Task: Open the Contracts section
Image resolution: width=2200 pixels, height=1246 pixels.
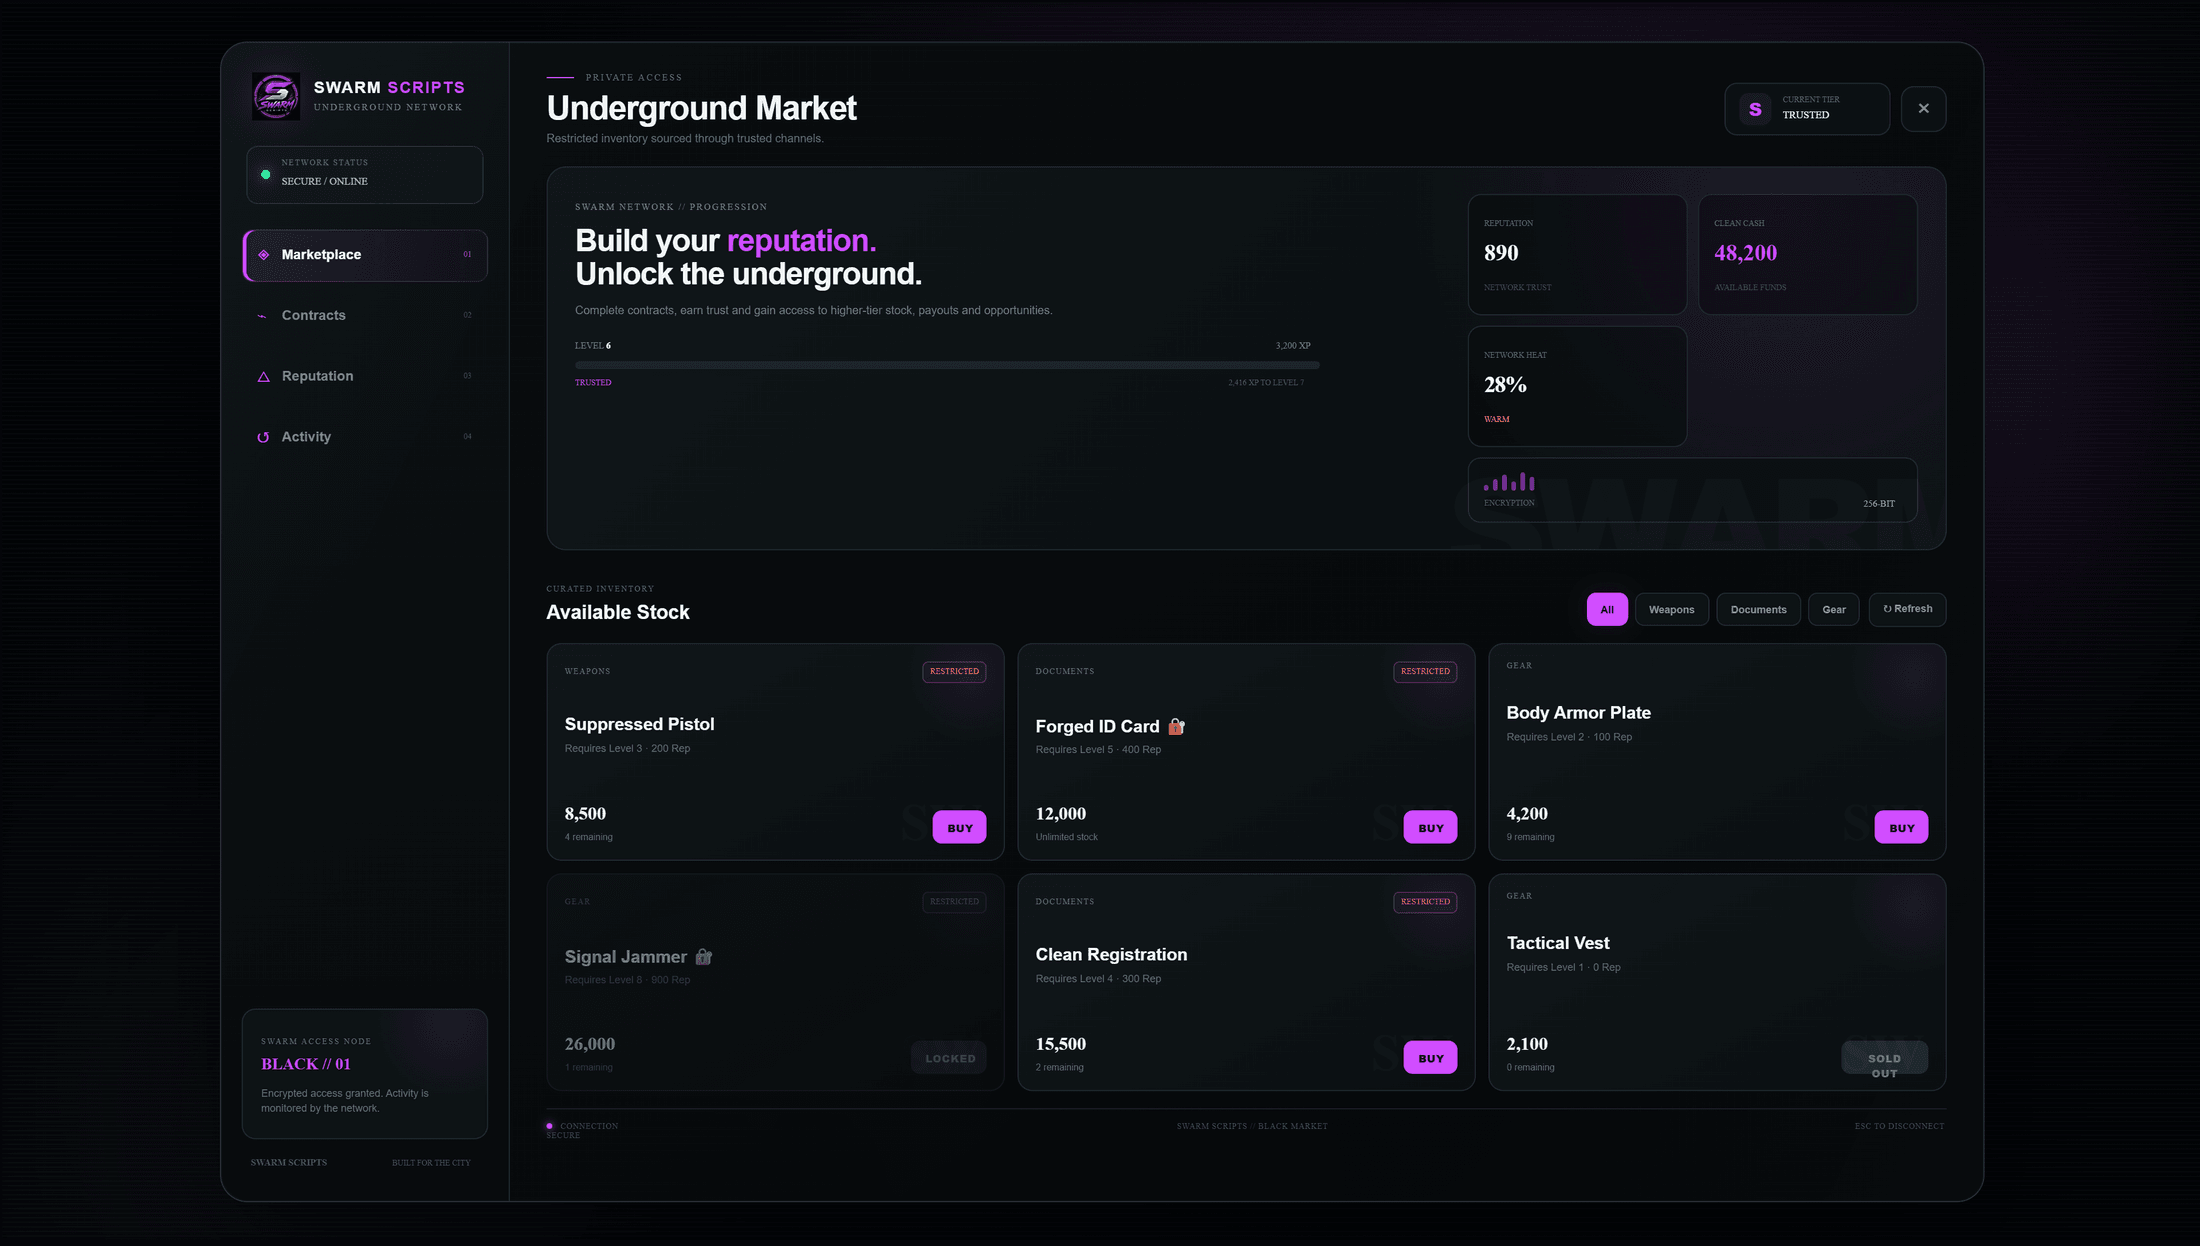Action: pos(365,316)
